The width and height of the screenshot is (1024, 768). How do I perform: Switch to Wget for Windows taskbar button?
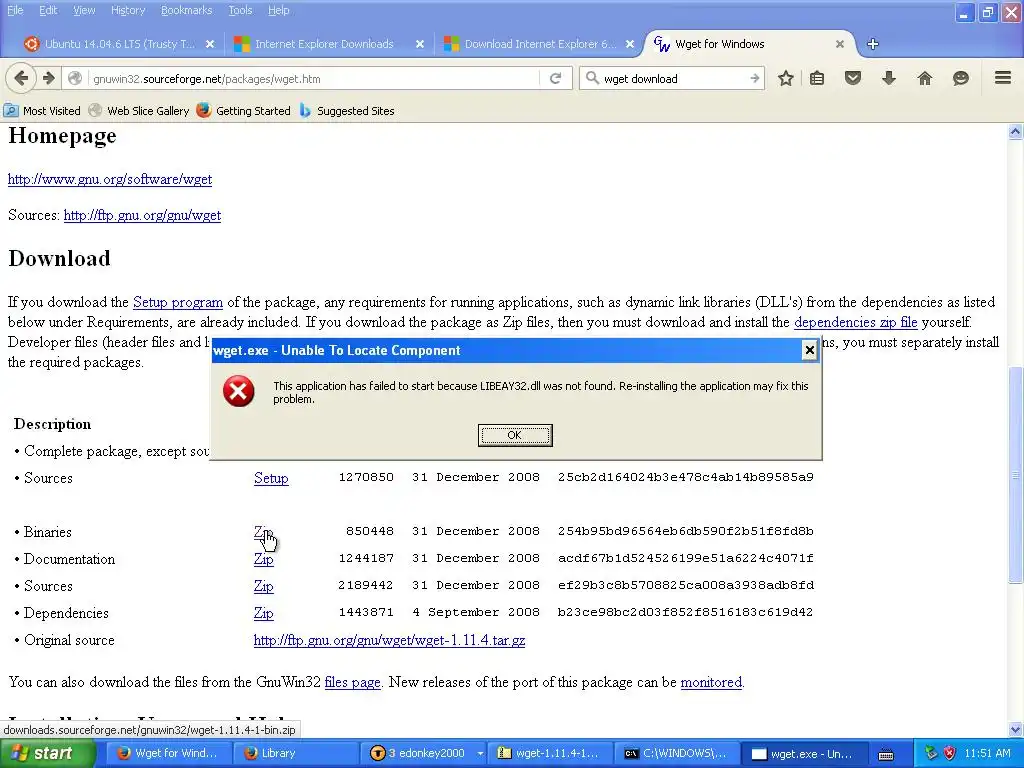tap(168, 753)
